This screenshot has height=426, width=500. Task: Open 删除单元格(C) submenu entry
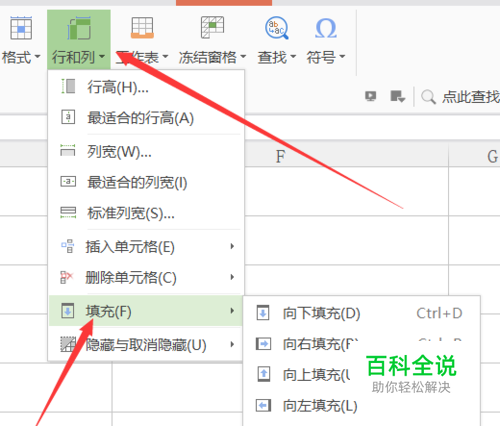pos(146,277)
